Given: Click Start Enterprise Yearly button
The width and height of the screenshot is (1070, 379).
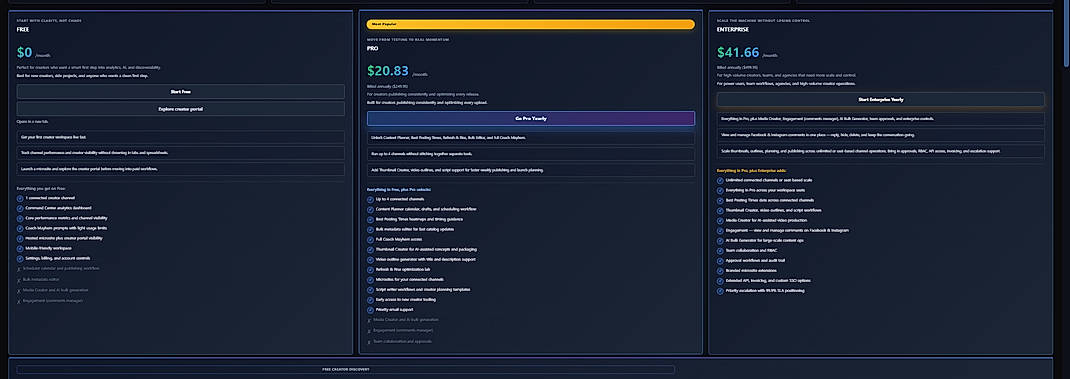Looking at the screenshot, I should pyautogui.click(x=880, y=100).
